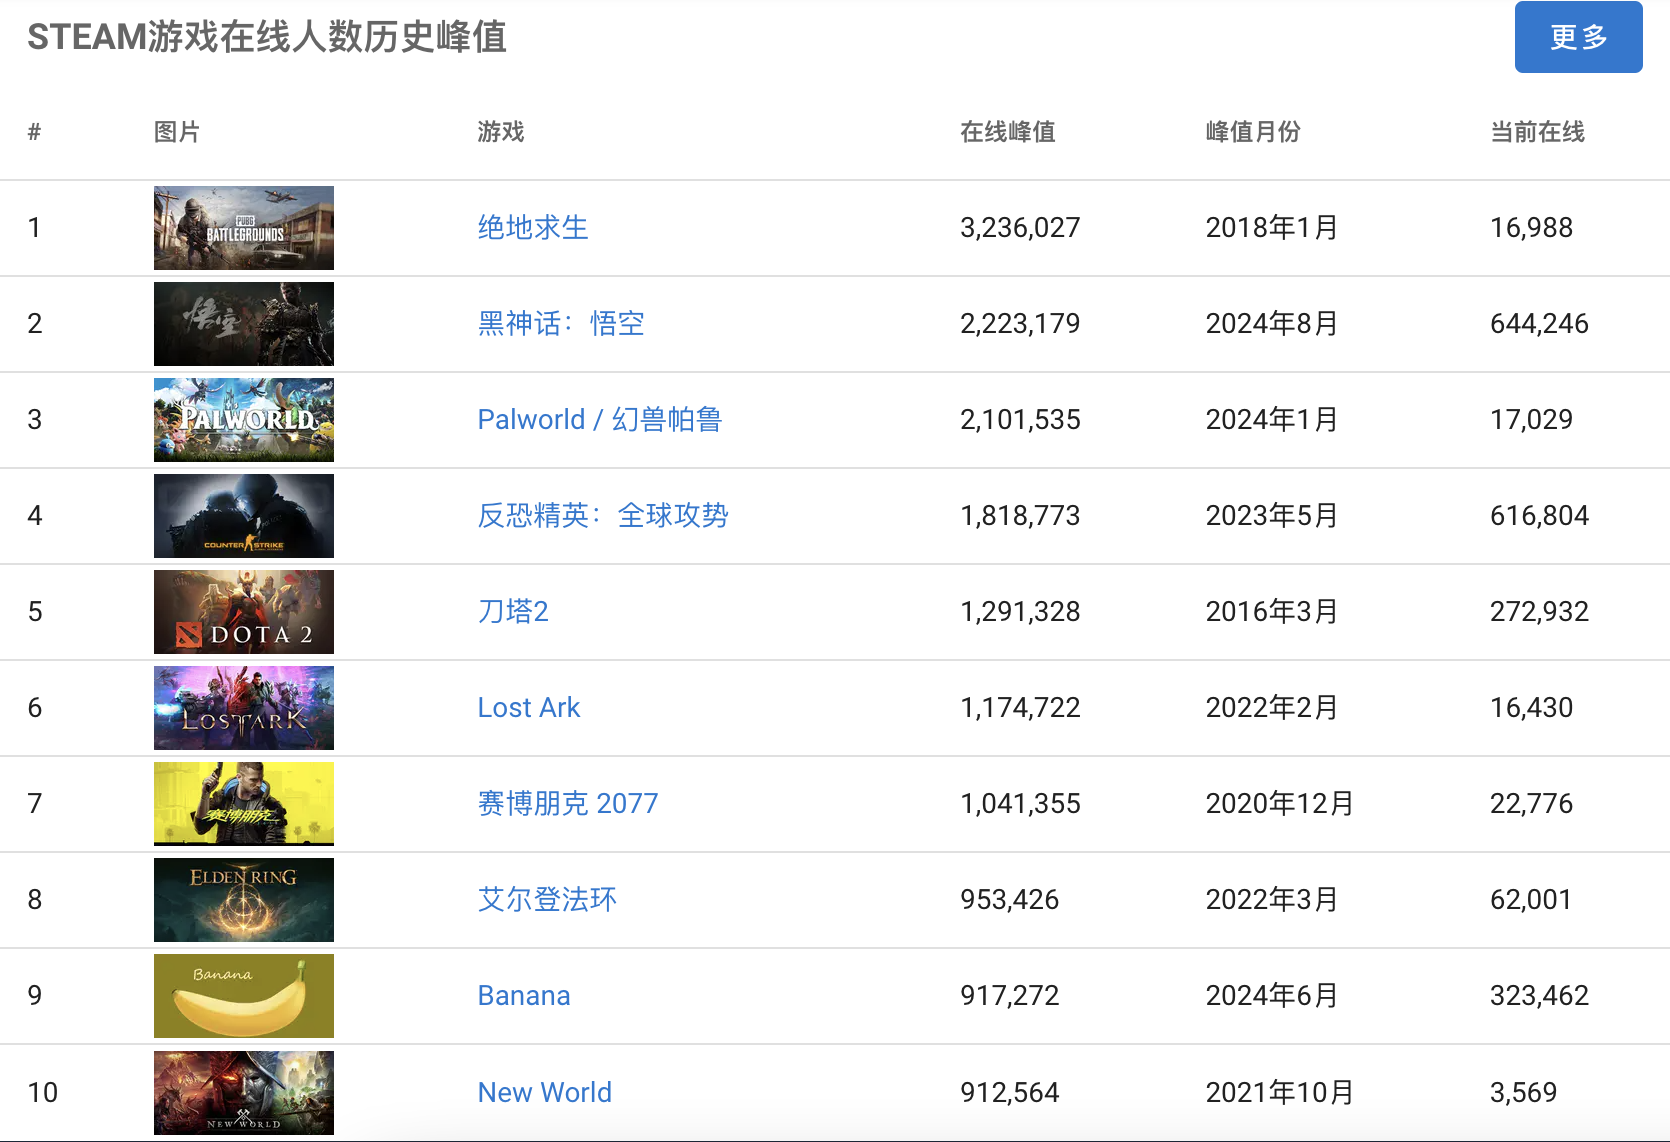Open the Cyberpunk 2077 yellow cover image
Viewport: 1670px width, 1142px height.
point(243,803)
